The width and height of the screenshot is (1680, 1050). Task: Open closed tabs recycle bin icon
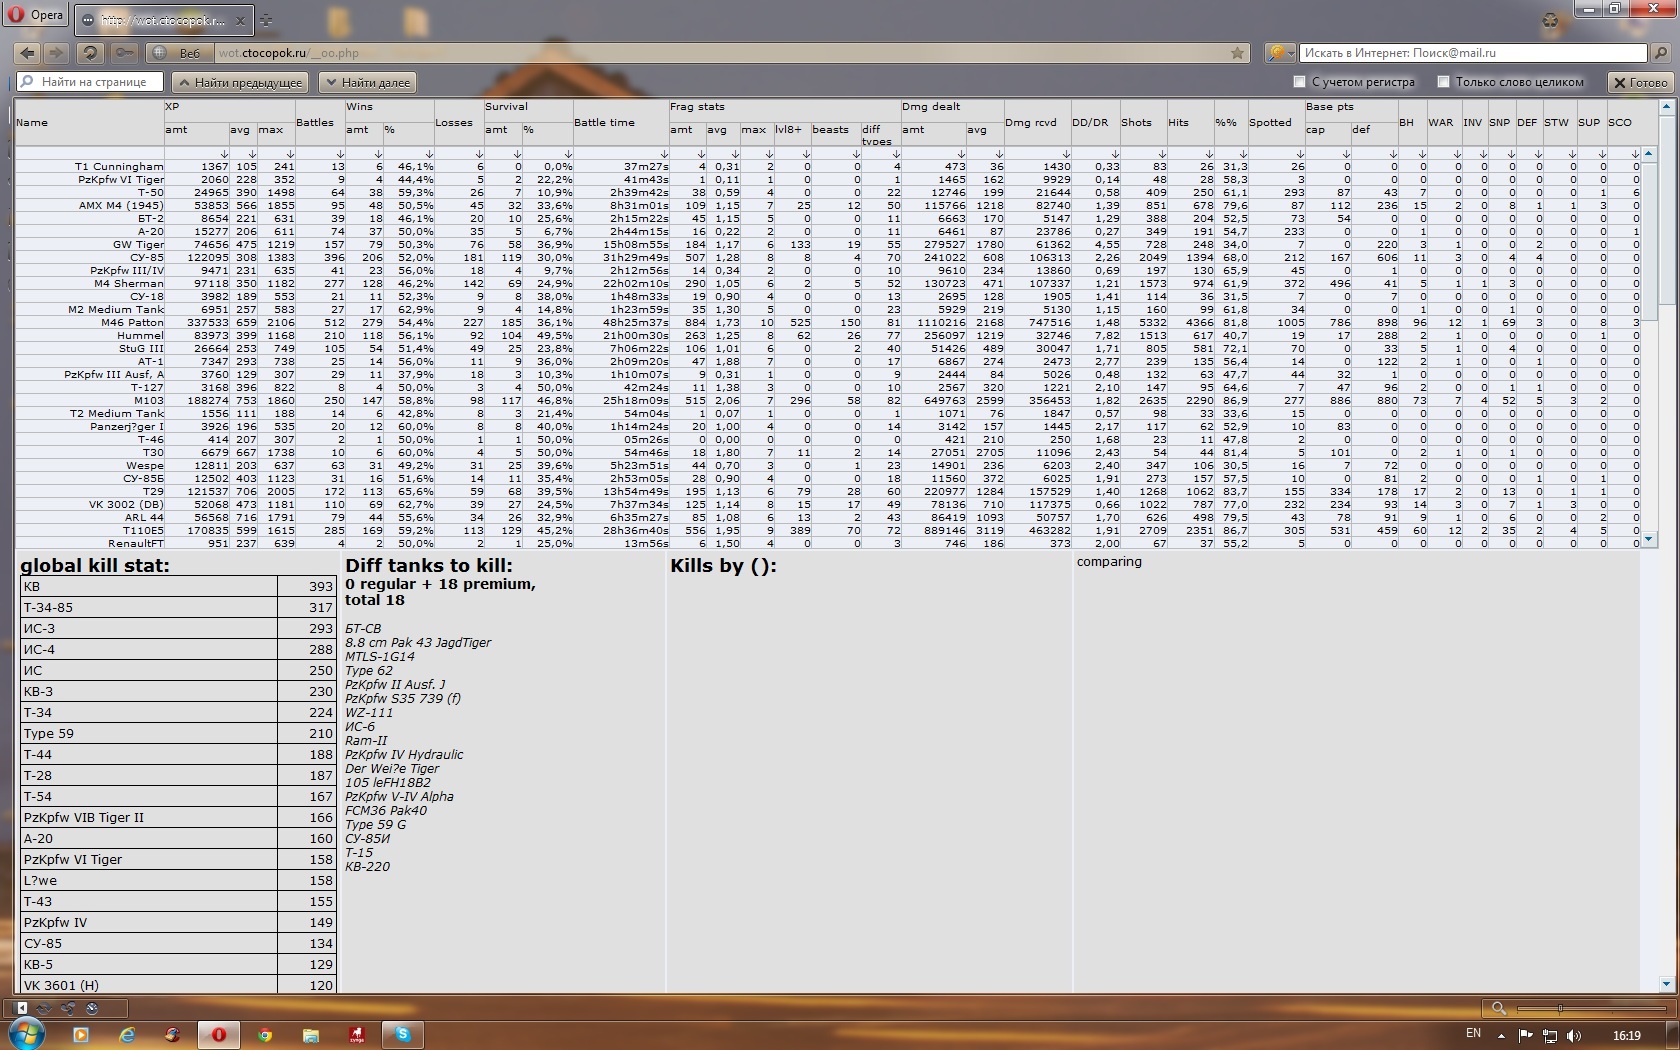(1550, 20)
